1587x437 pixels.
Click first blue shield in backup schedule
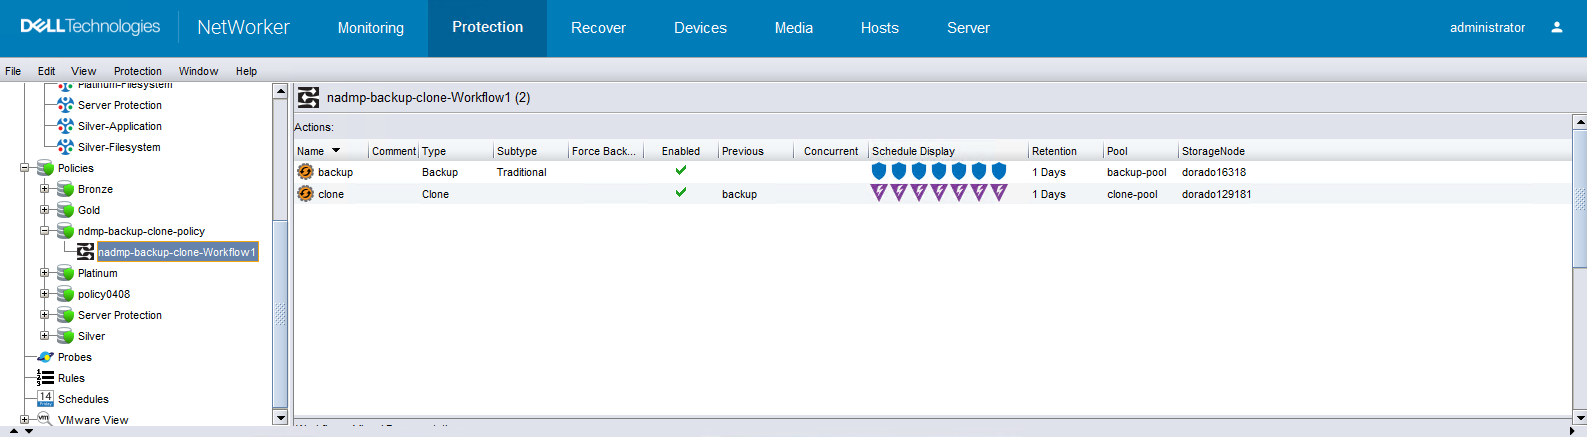coord(879,172)
